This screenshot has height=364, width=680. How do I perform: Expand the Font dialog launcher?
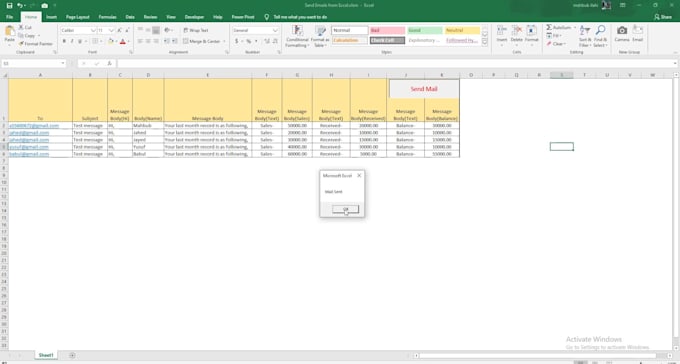[x=131, y=52]
